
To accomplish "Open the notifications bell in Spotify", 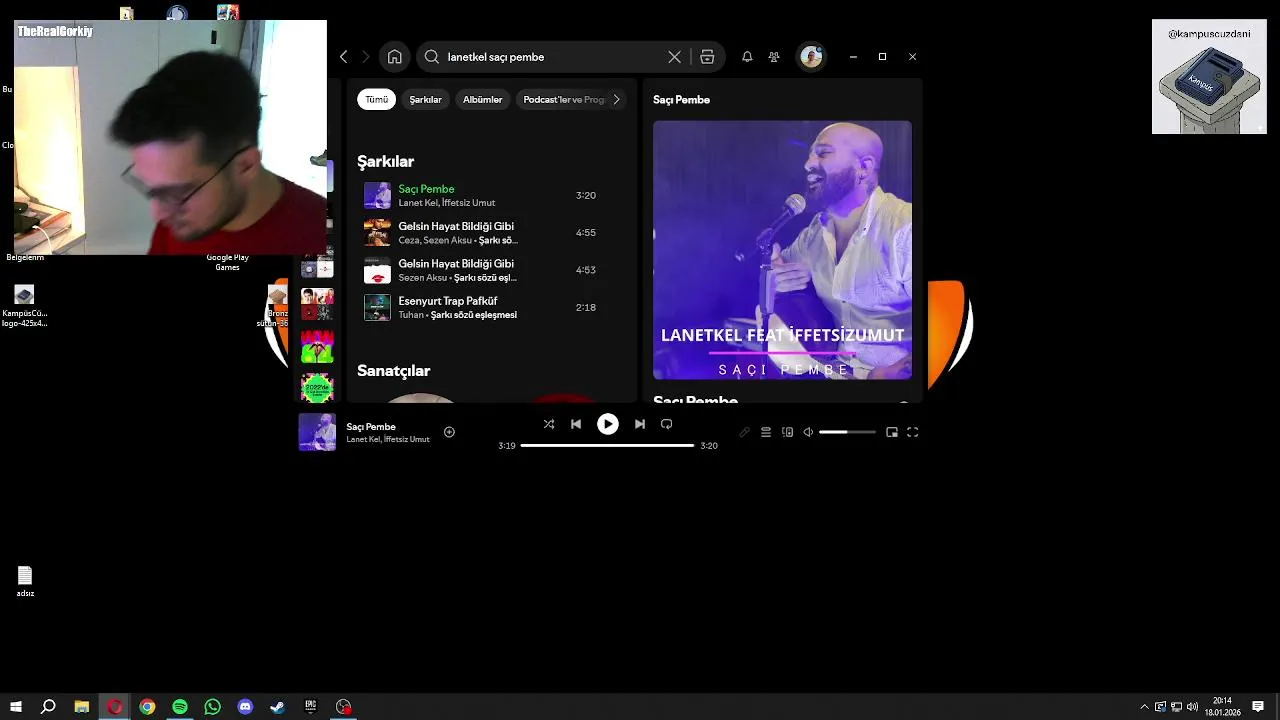I will coord(747,57).
